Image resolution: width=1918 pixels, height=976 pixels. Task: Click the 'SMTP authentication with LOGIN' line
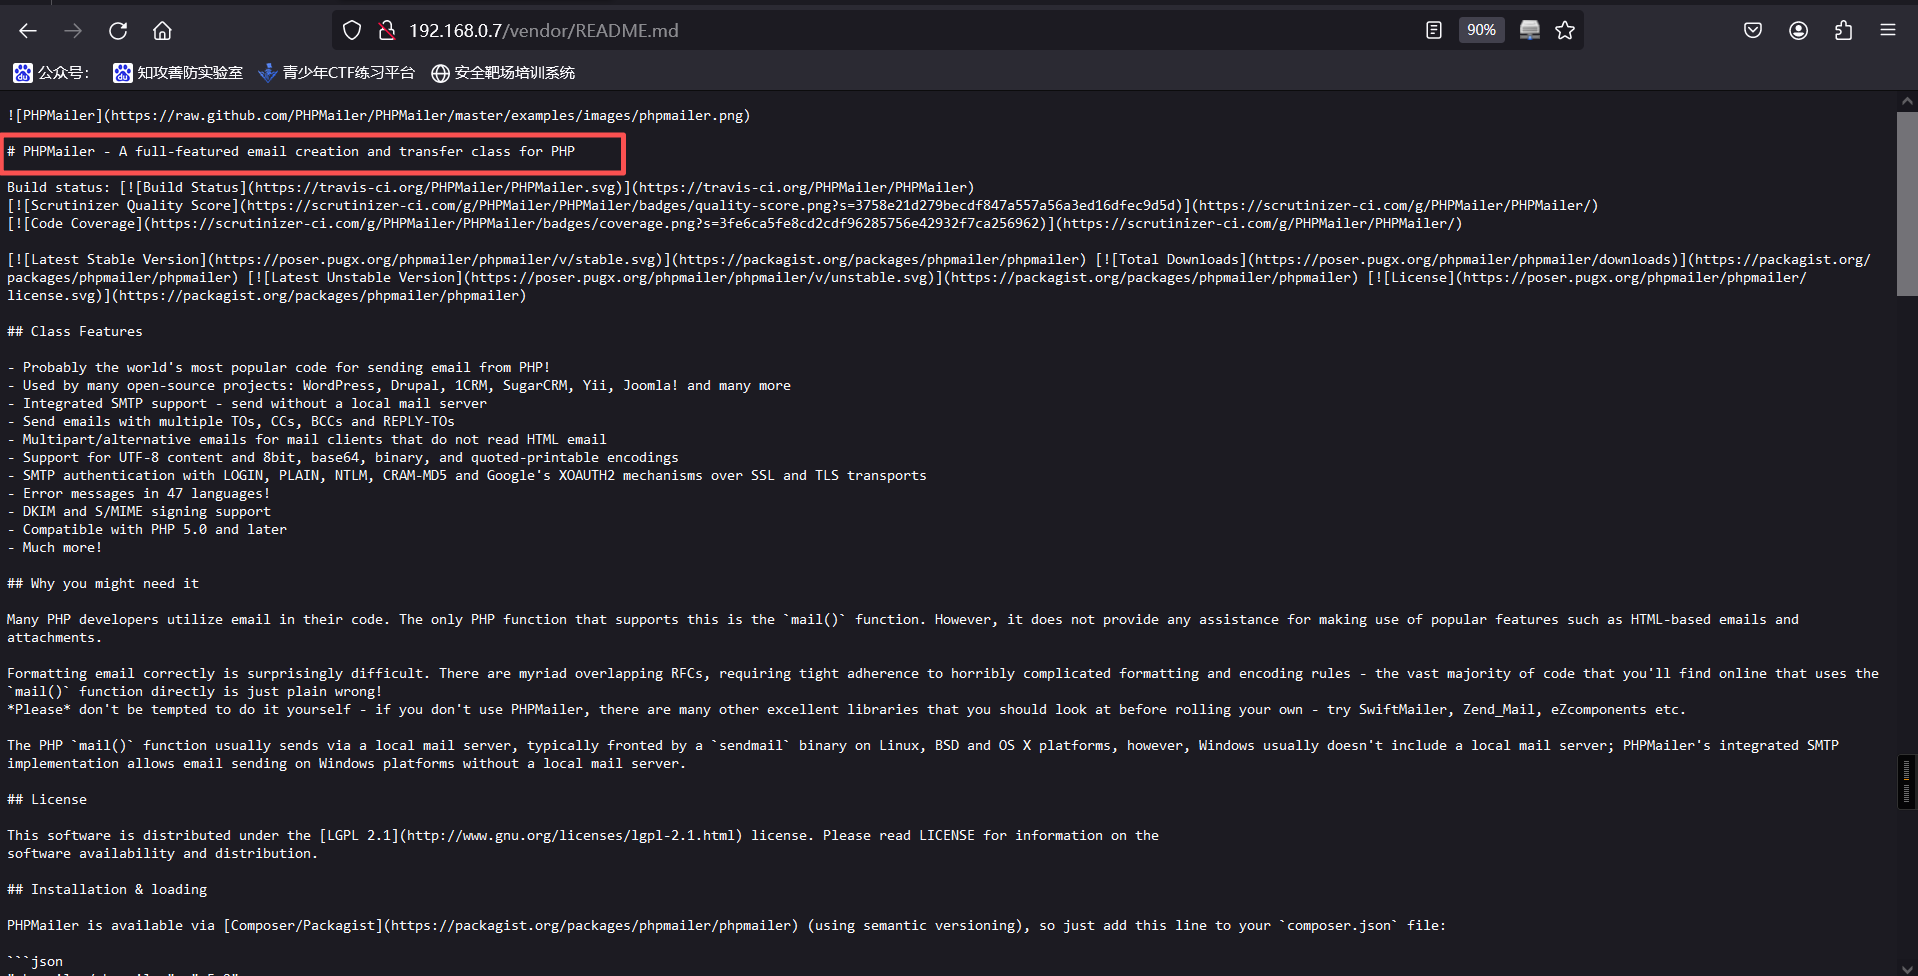pyautogui.click(x=467, y=476)
